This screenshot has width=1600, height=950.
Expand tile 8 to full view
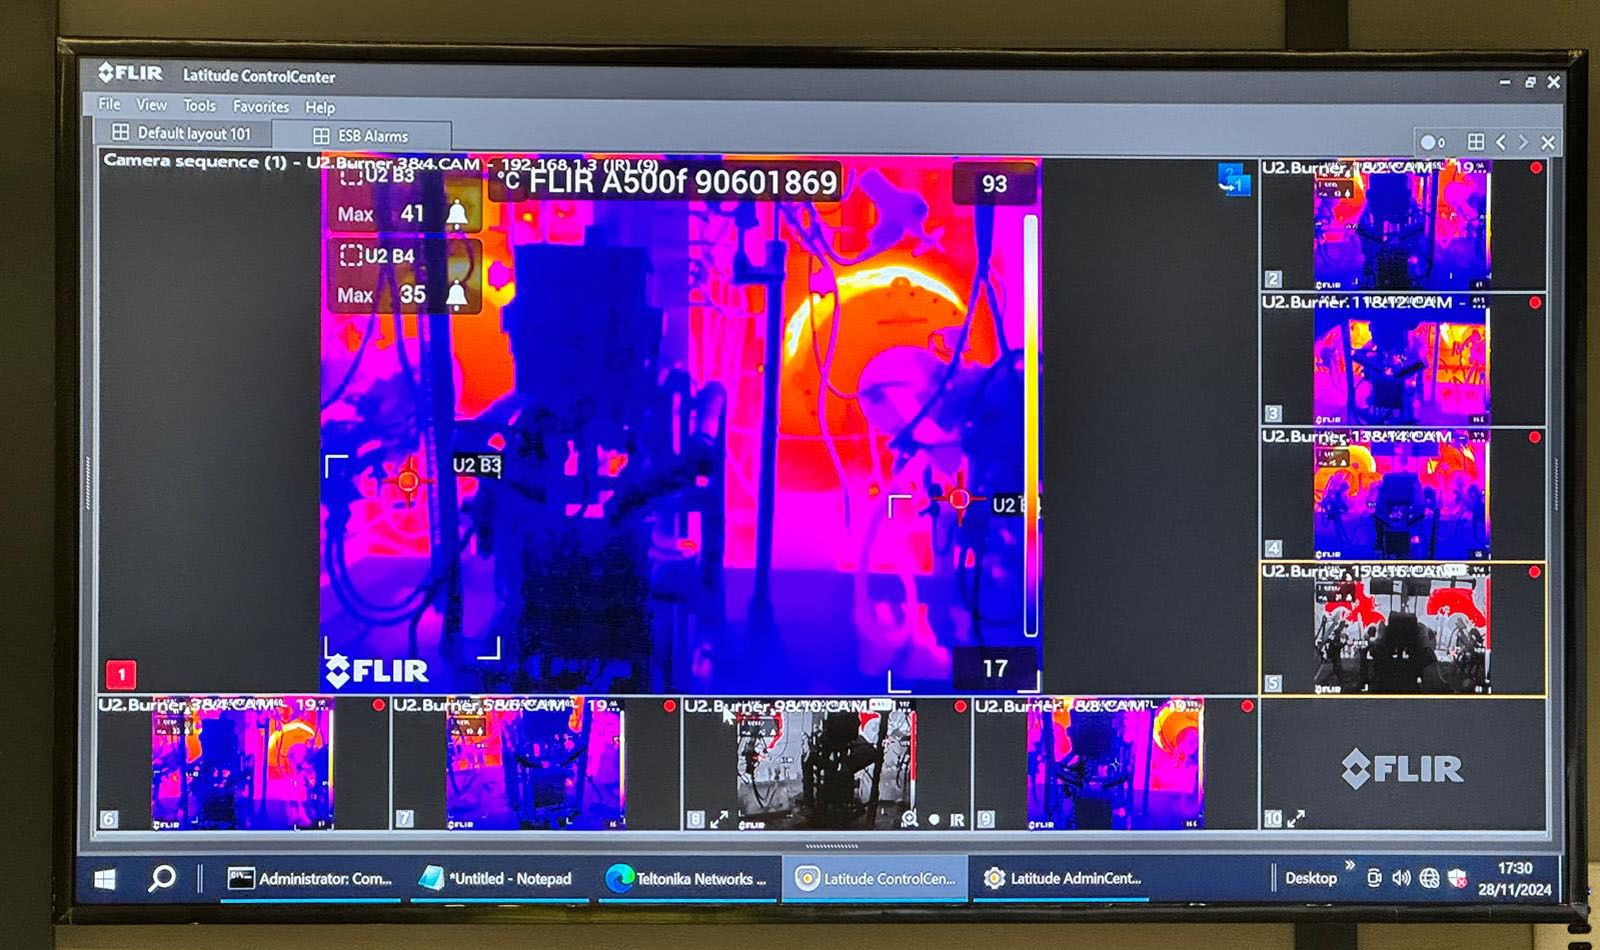click(x=719, y=820)
